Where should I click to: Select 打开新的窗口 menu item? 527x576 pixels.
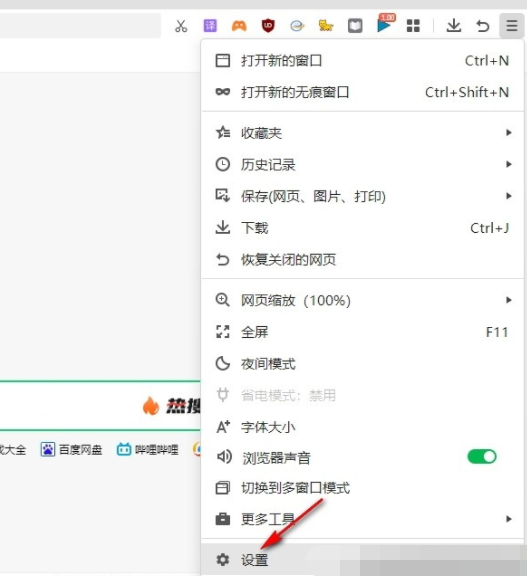(362, 61)
